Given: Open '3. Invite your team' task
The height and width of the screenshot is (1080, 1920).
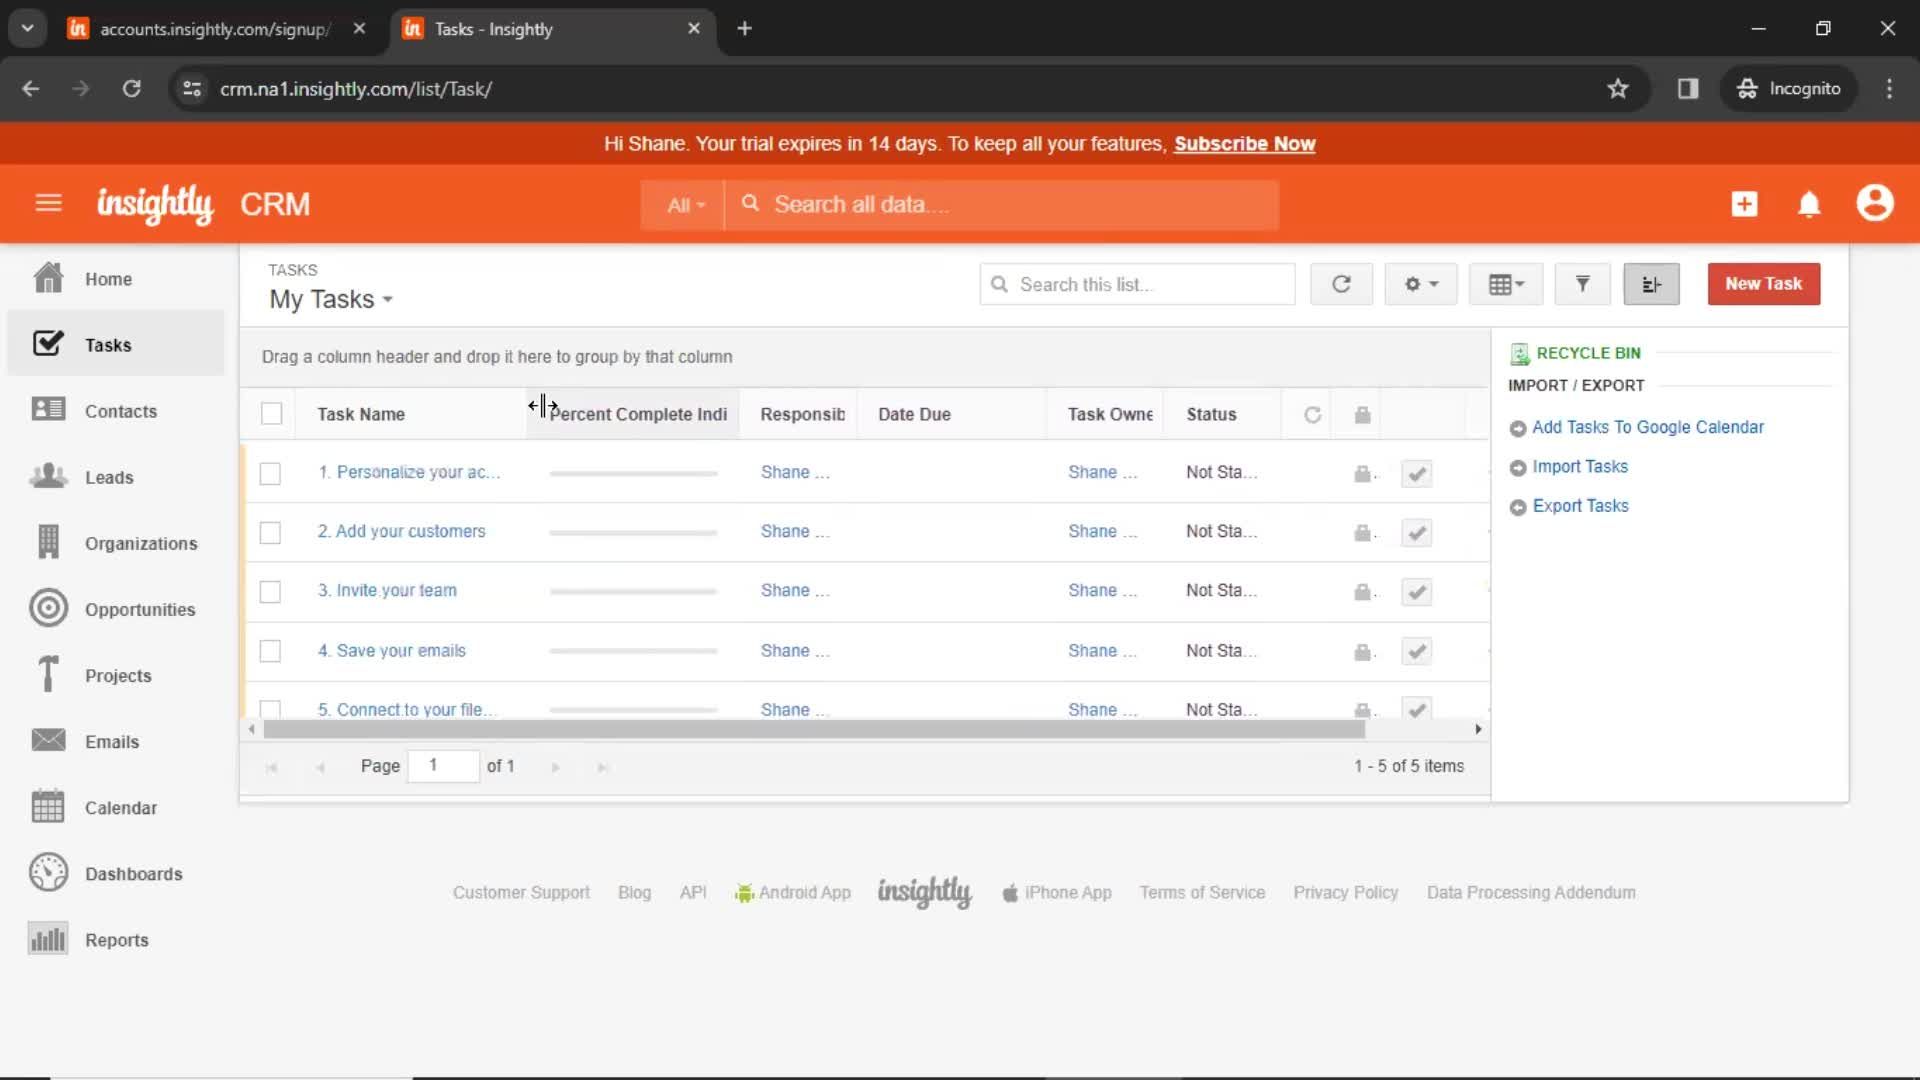Looking at the screenshot, I should click(387, 590).
